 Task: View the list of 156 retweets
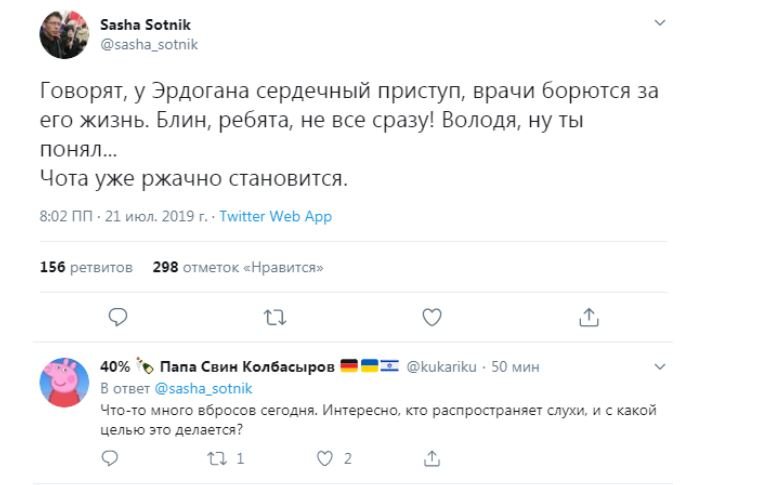pyautogui.click(x=86, y=267)
